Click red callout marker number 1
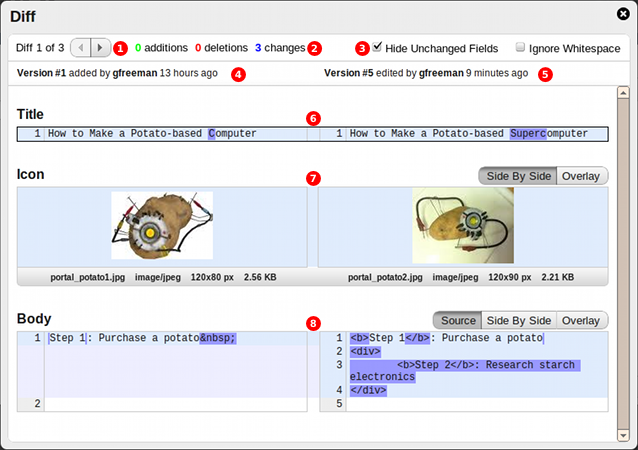Image resolution: width=638 pixels, height=450 pixels. [121, 48]
